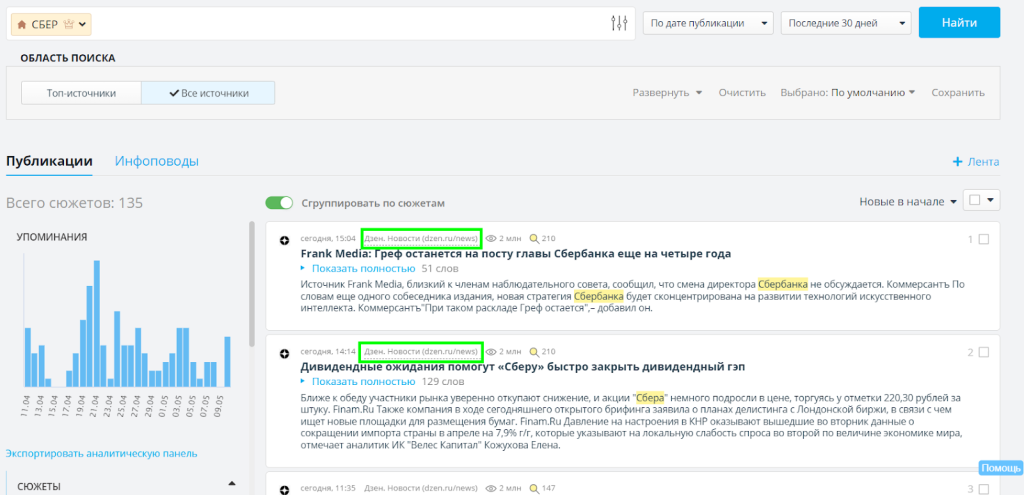1024x495 pixels.
Task: Click the plus icon beside Лента
Action: pos(957,161)
